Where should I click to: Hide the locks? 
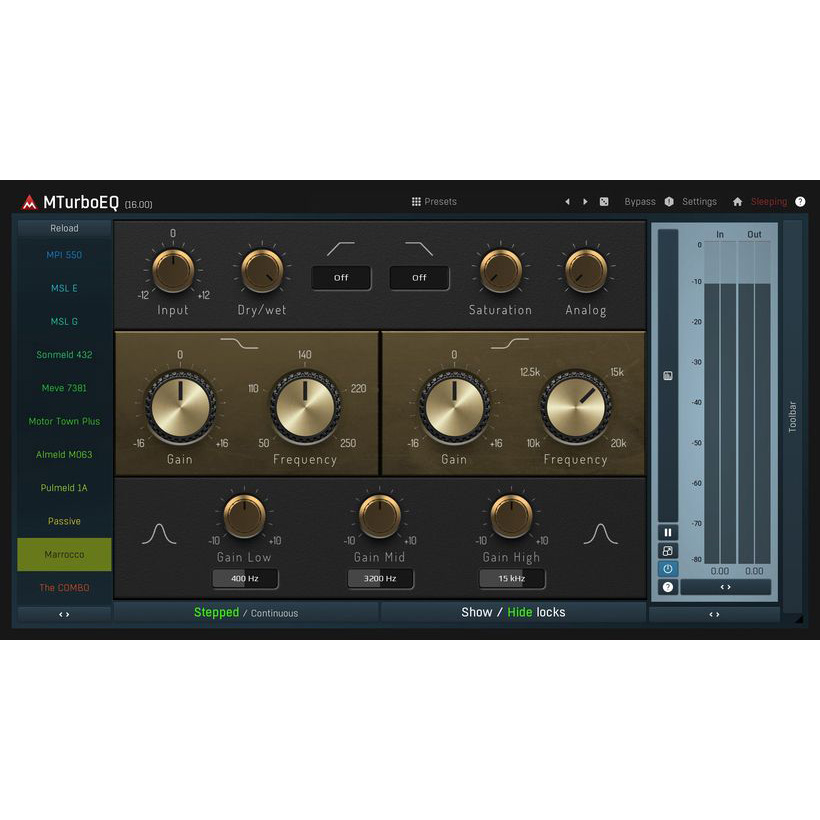[x=520, y=612]
